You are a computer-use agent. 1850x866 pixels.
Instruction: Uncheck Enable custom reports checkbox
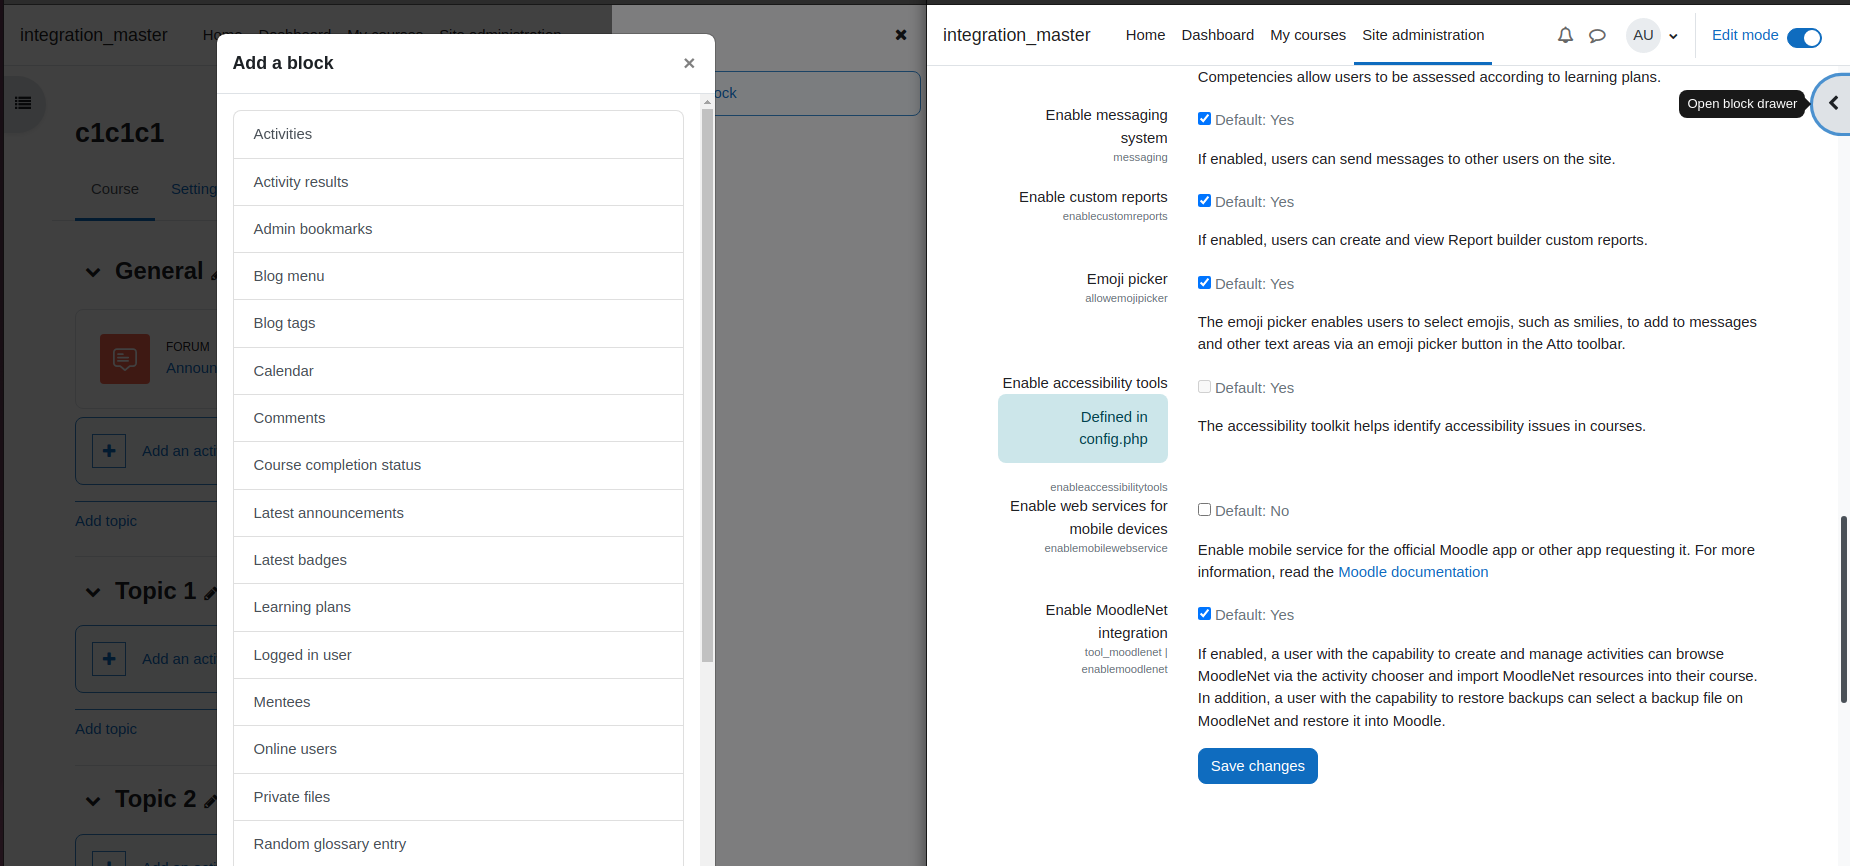1204,201
